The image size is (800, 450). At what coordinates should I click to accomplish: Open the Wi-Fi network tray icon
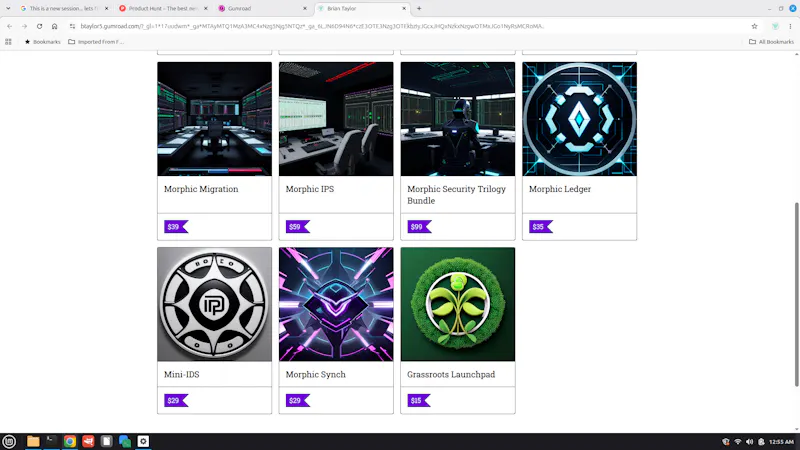point(737,442)
